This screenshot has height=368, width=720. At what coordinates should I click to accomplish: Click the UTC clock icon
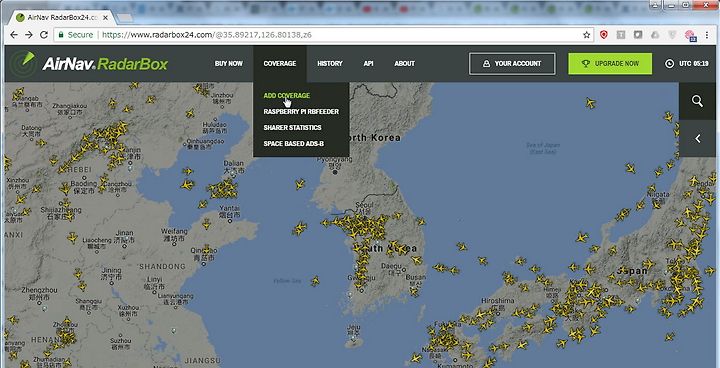click(669, 63)
